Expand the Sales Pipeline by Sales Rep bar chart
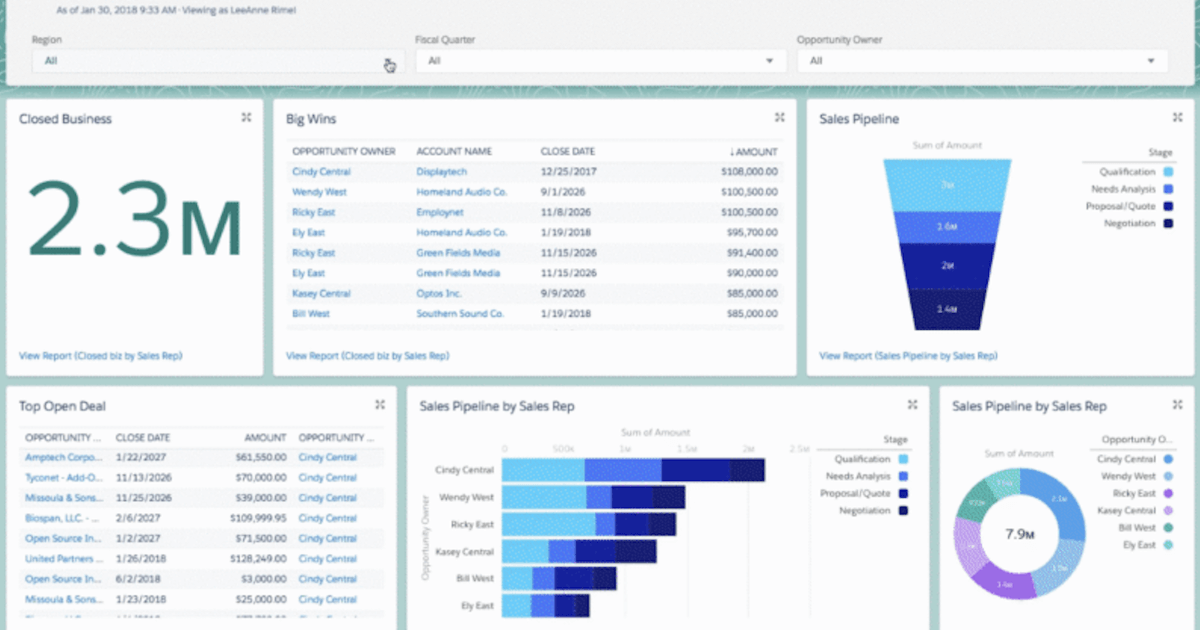Image resolution: width=1200 pixels, height=630 pixels. coord(912,405)
